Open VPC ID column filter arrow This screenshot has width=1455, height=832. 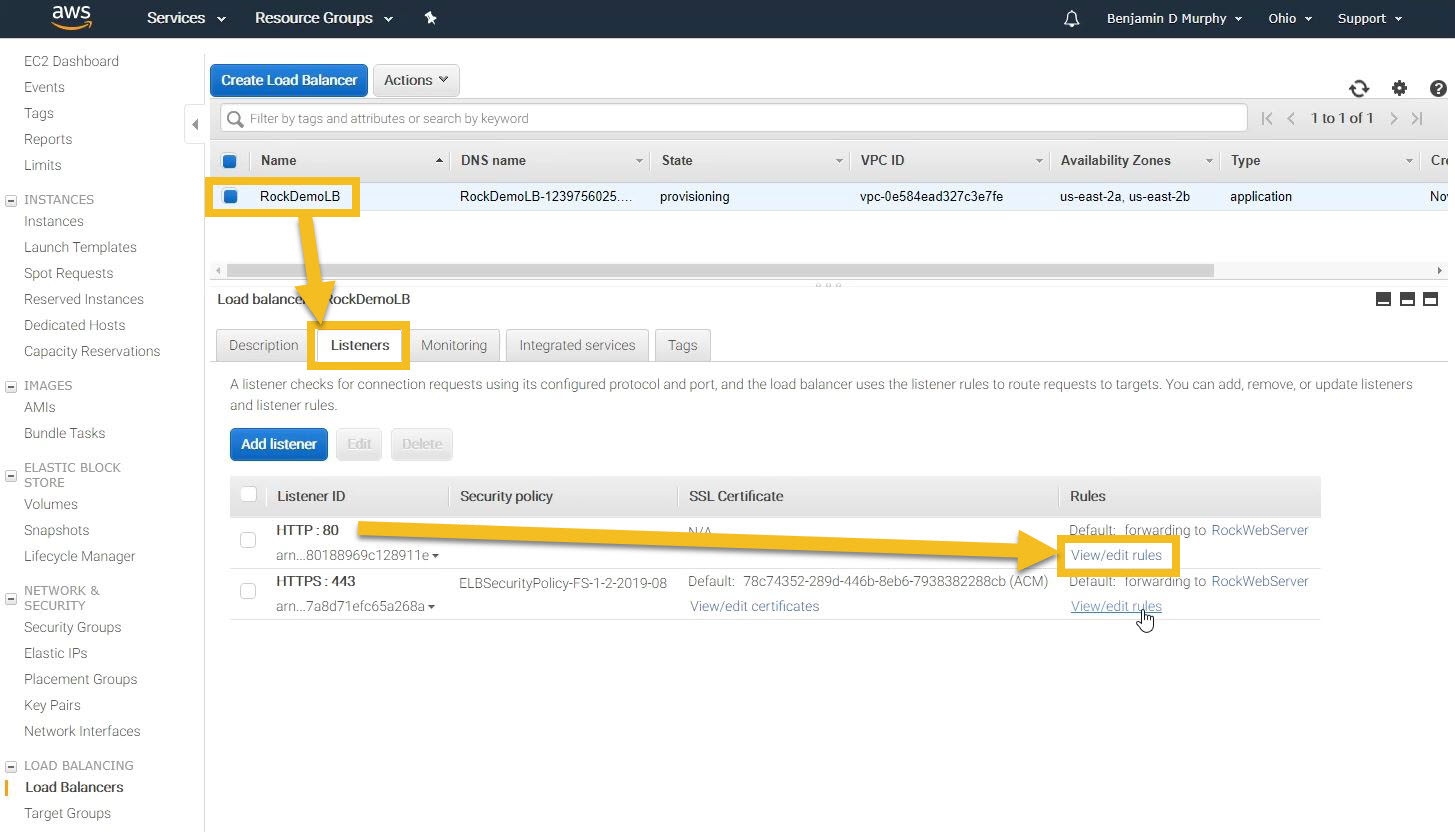(x=1039, y=161)
